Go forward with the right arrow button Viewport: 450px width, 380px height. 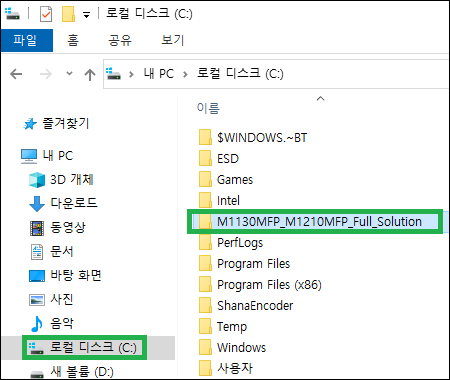click(x=46, y=74)
